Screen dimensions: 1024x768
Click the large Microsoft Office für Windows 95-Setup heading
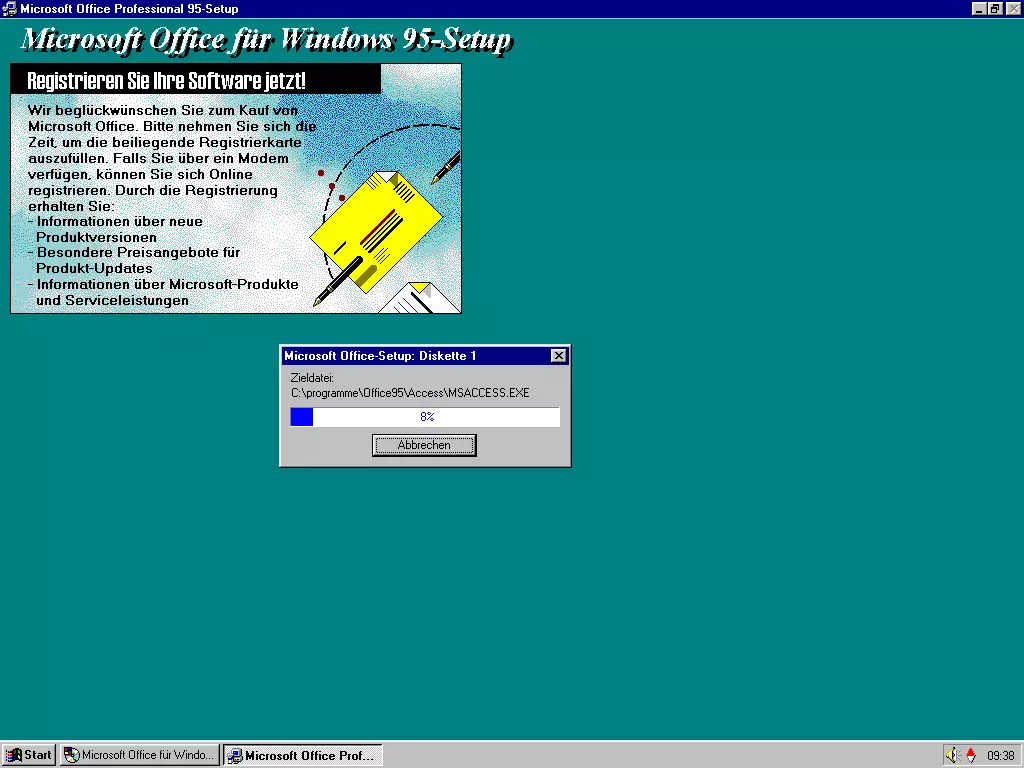(266, 40)
